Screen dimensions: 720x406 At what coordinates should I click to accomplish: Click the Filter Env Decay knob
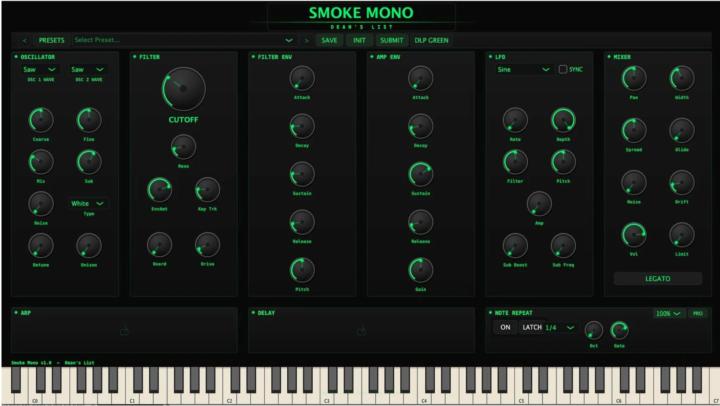coord(302,126)
